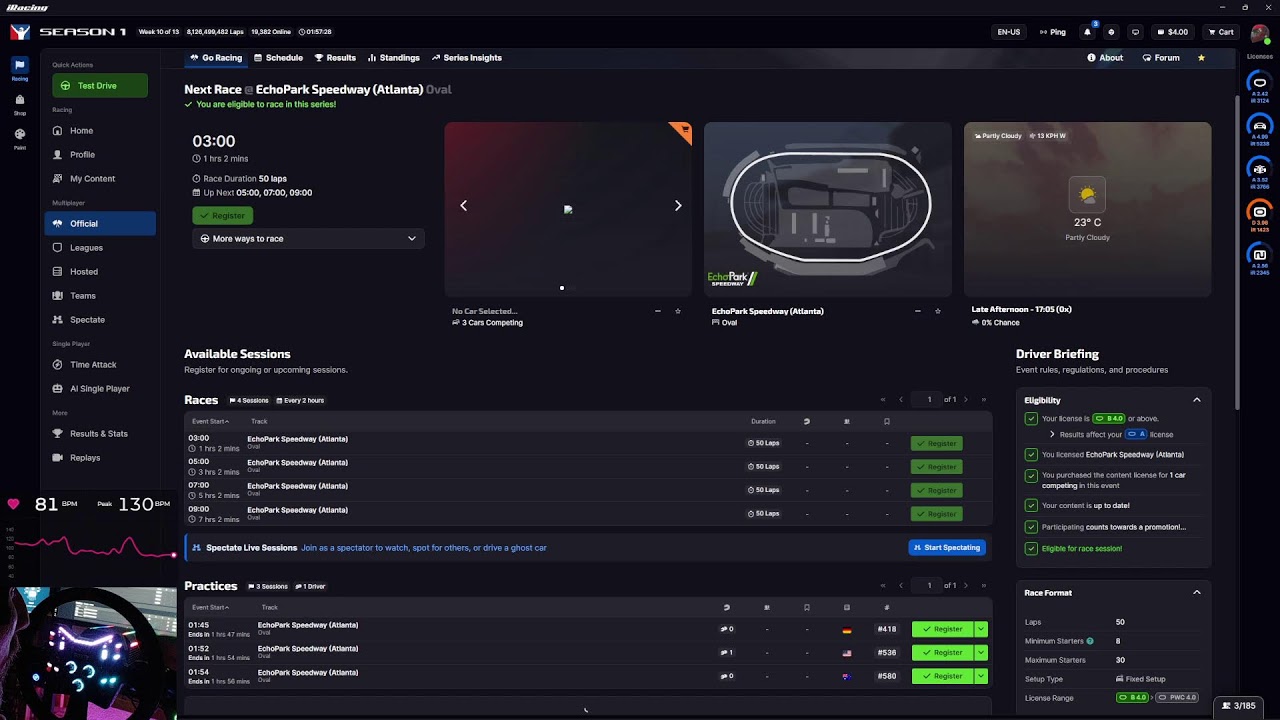Toggle the 'Eligible for race session' checkbox
Viewport: 1280px width, 720px height.
click(x=1031, y=549)
